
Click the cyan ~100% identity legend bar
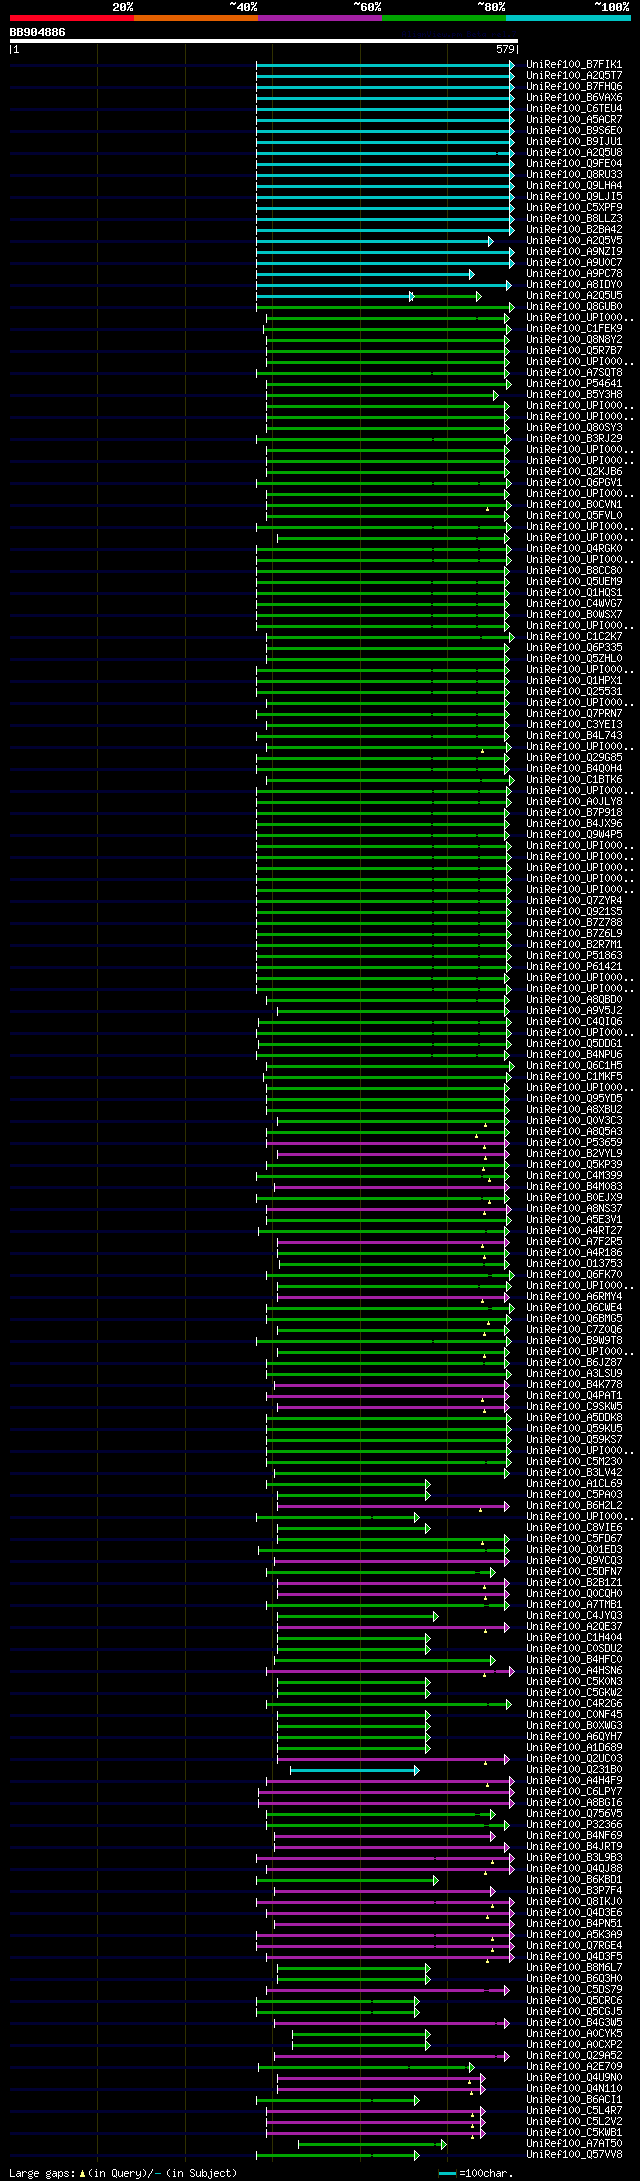[x=568, y=18]
